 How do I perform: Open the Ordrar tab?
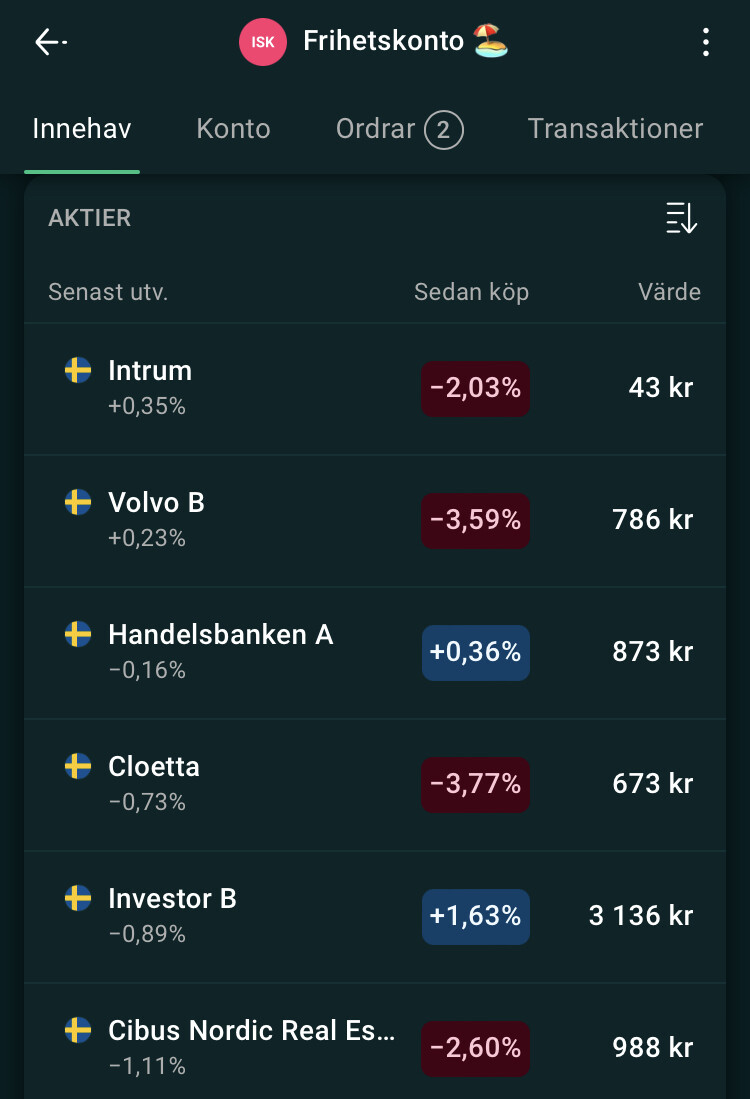pyautogui.click(x=399, y=129)
